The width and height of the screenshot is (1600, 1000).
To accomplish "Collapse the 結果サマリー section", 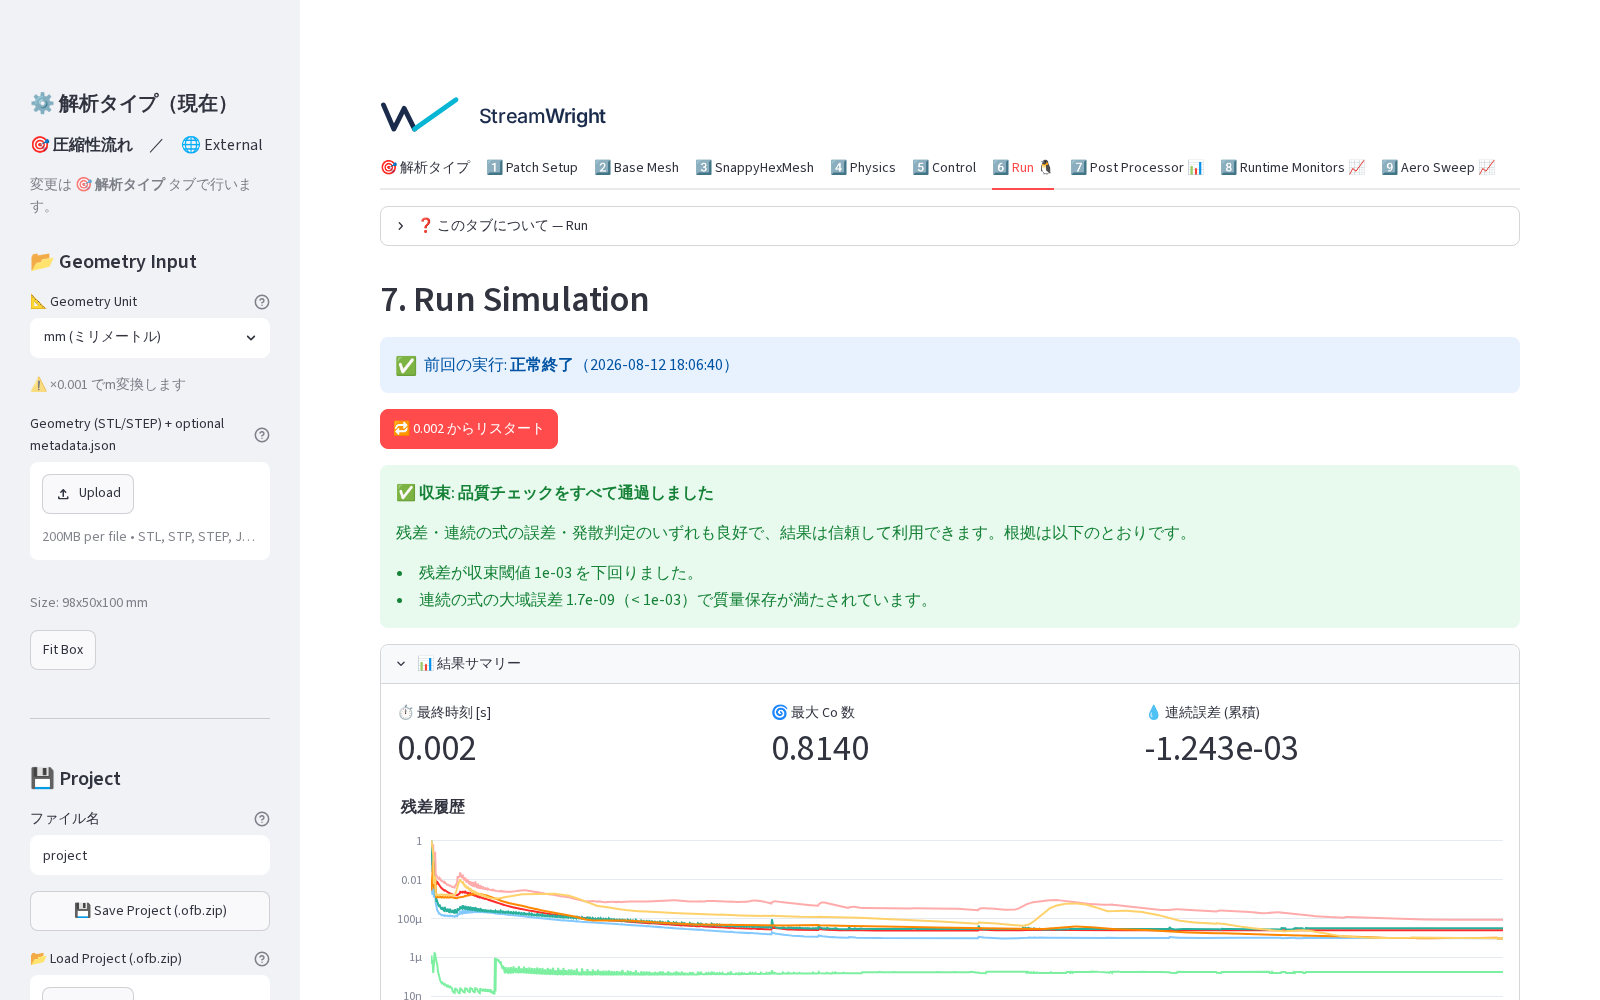I will point(950,664).
